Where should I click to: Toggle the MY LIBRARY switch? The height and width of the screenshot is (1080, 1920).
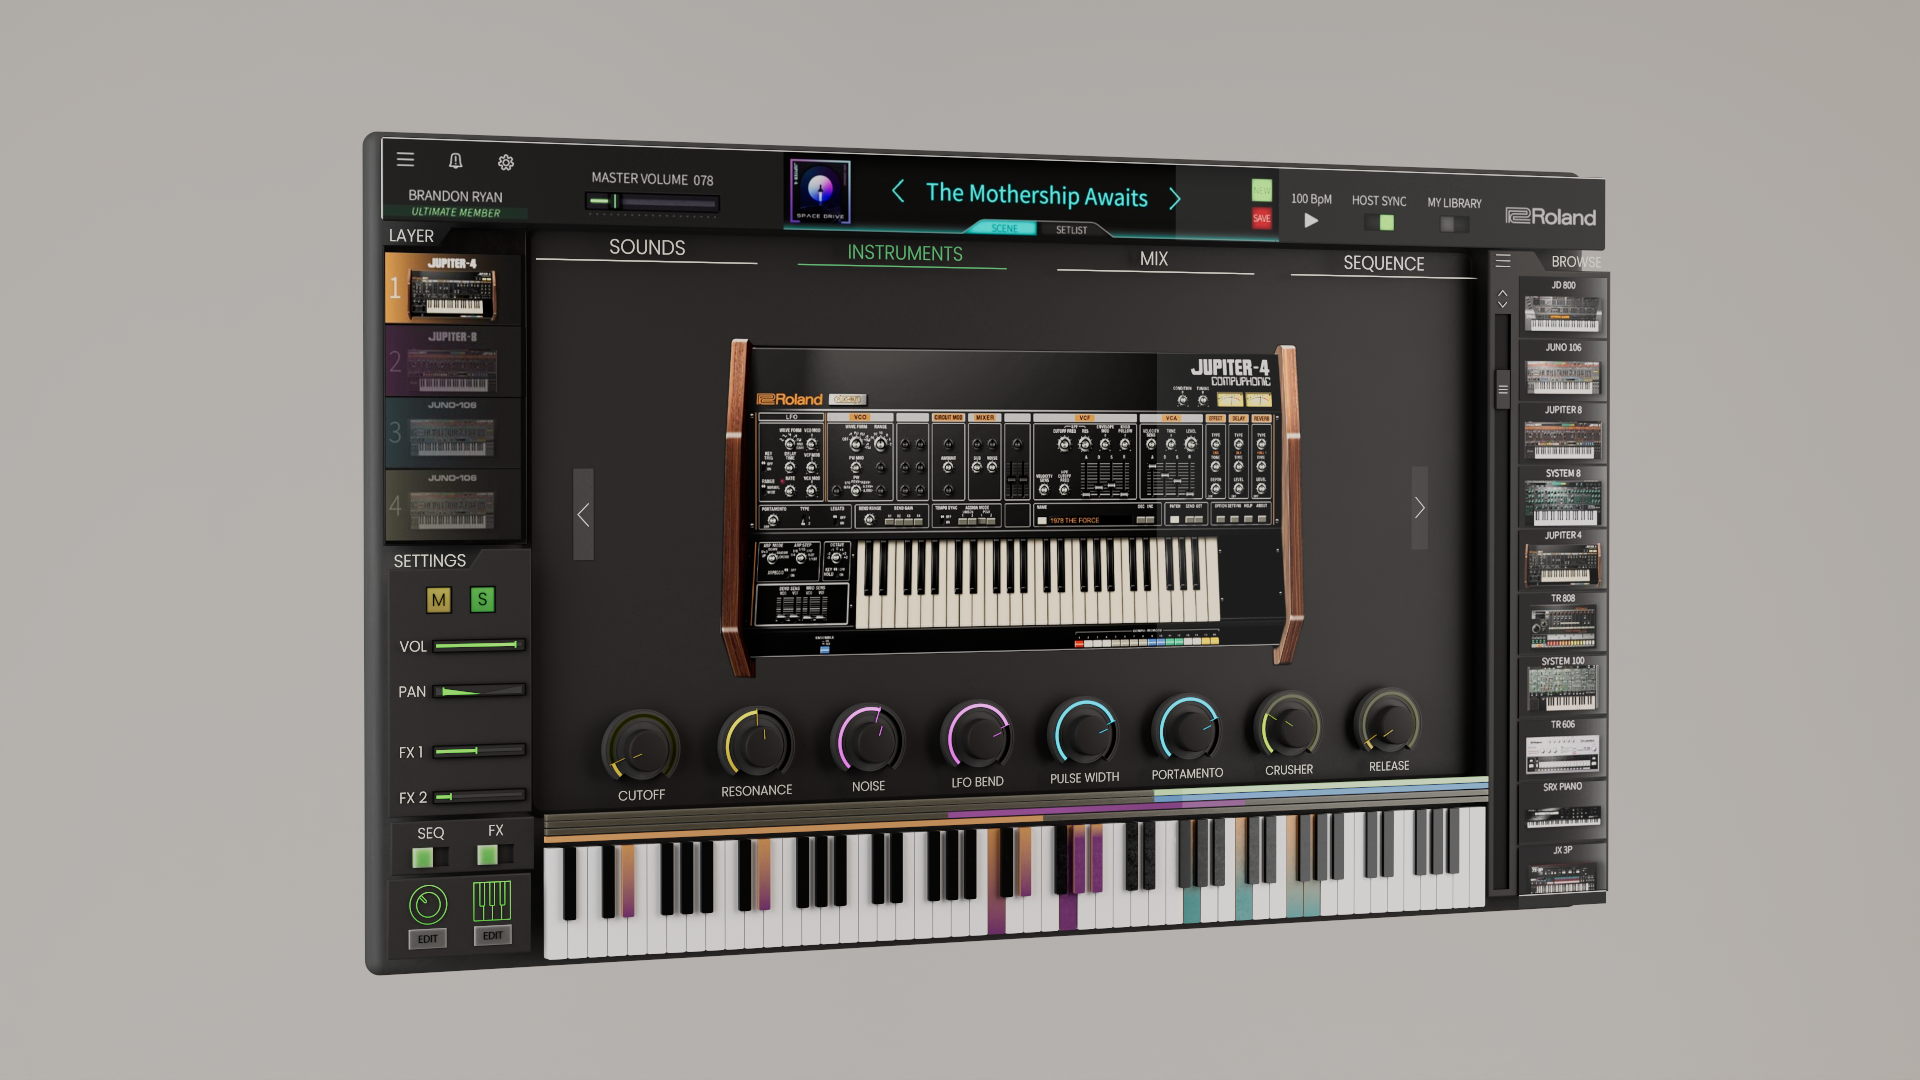tap(1454, 224)
